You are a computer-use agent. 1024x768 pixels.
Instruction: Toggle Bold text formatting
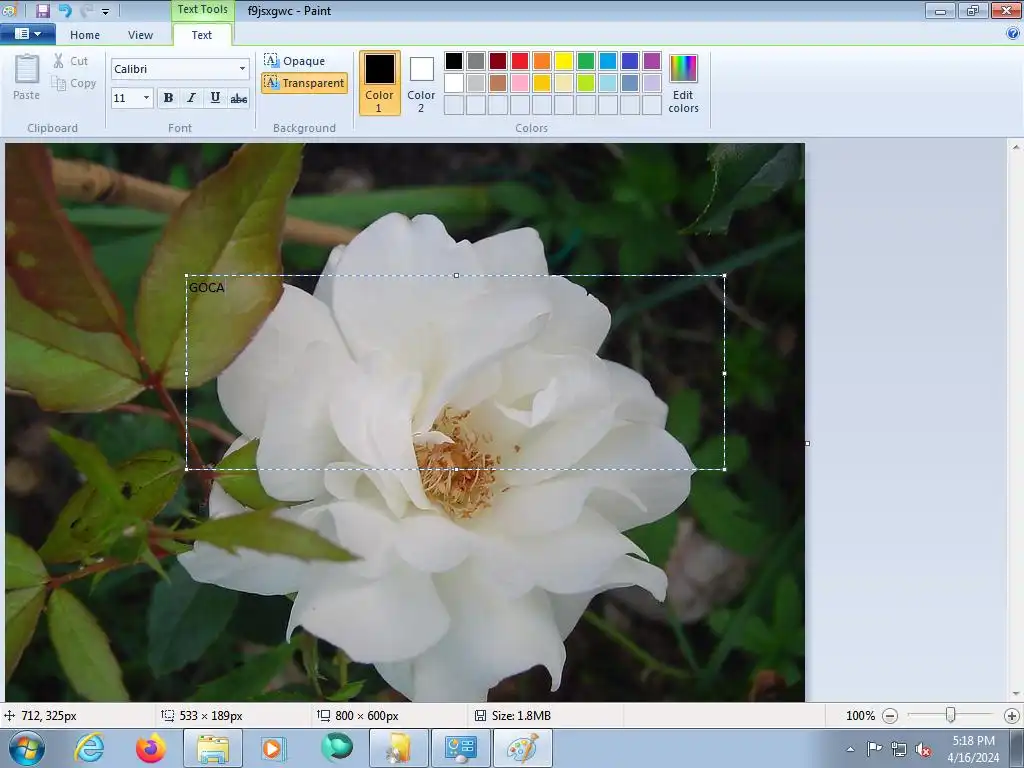tap(168, 98)
